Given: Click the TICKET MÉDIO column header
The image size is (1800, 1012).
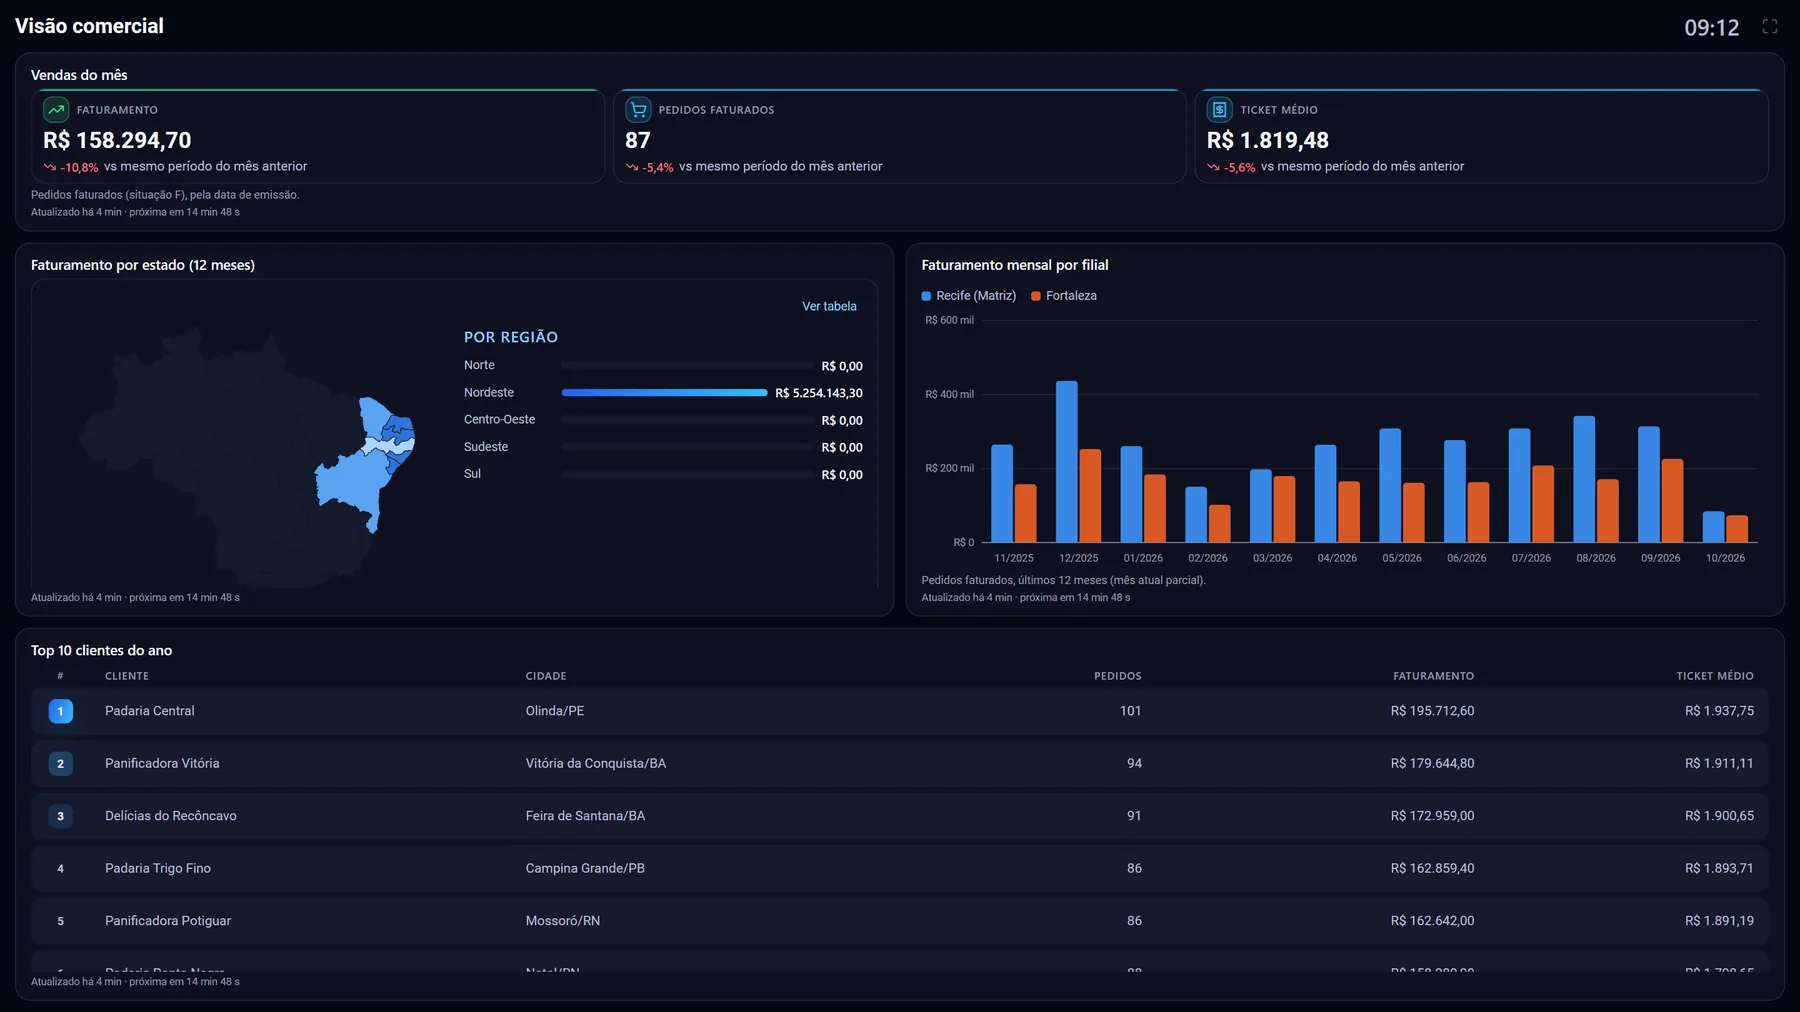Looking at the screenshot, I should [1715, 676].
